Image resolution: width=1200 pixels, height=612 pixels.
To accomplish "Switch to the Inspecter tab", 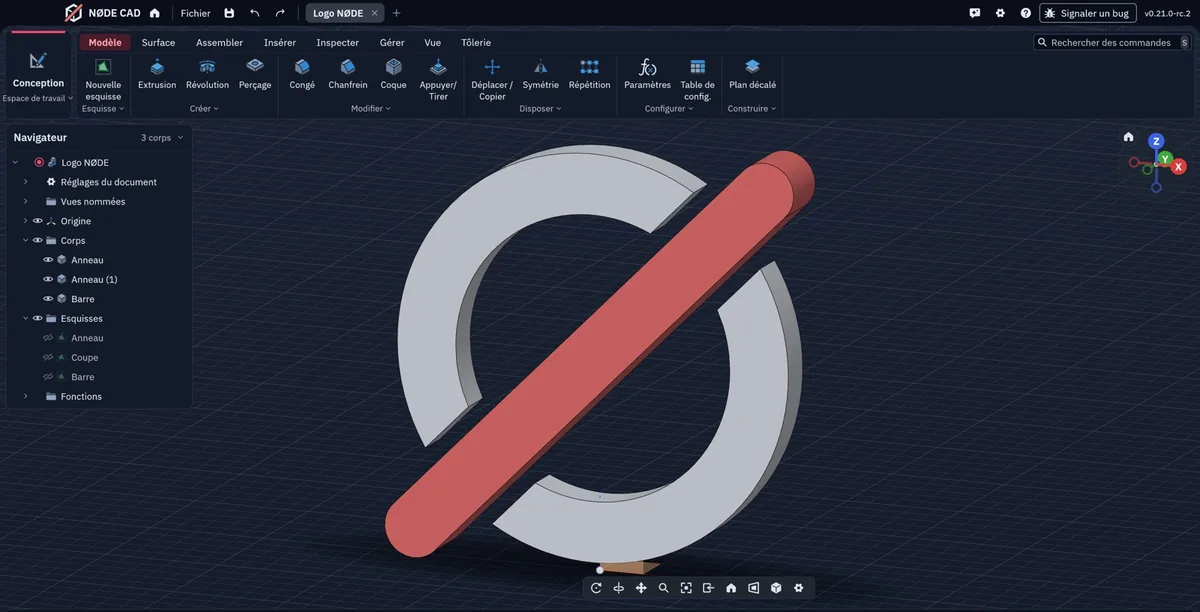I will 338,43.
